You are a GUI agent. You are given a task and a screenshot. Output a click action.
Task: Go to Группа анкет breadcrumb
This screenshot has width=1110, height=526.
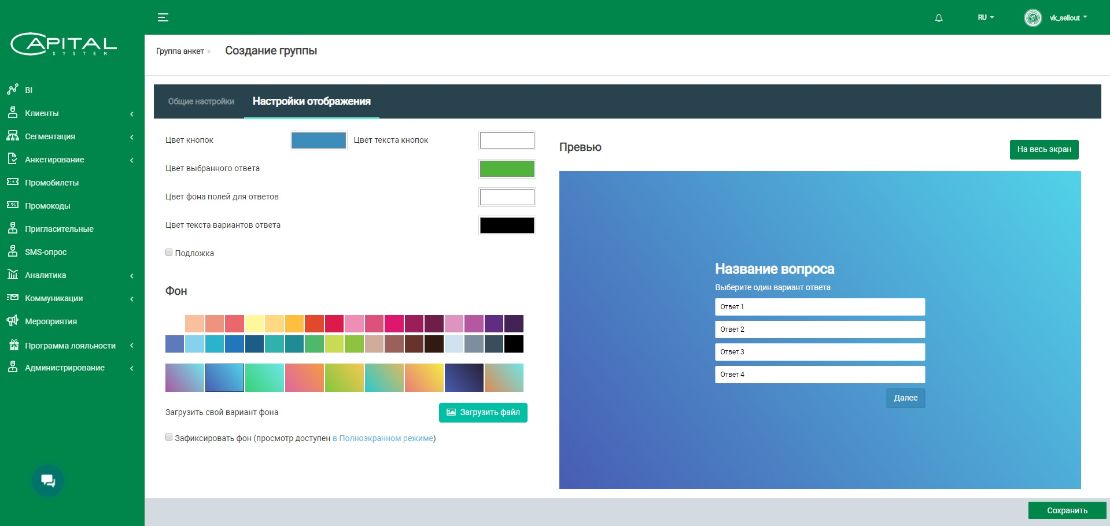[x=180, y=51]
